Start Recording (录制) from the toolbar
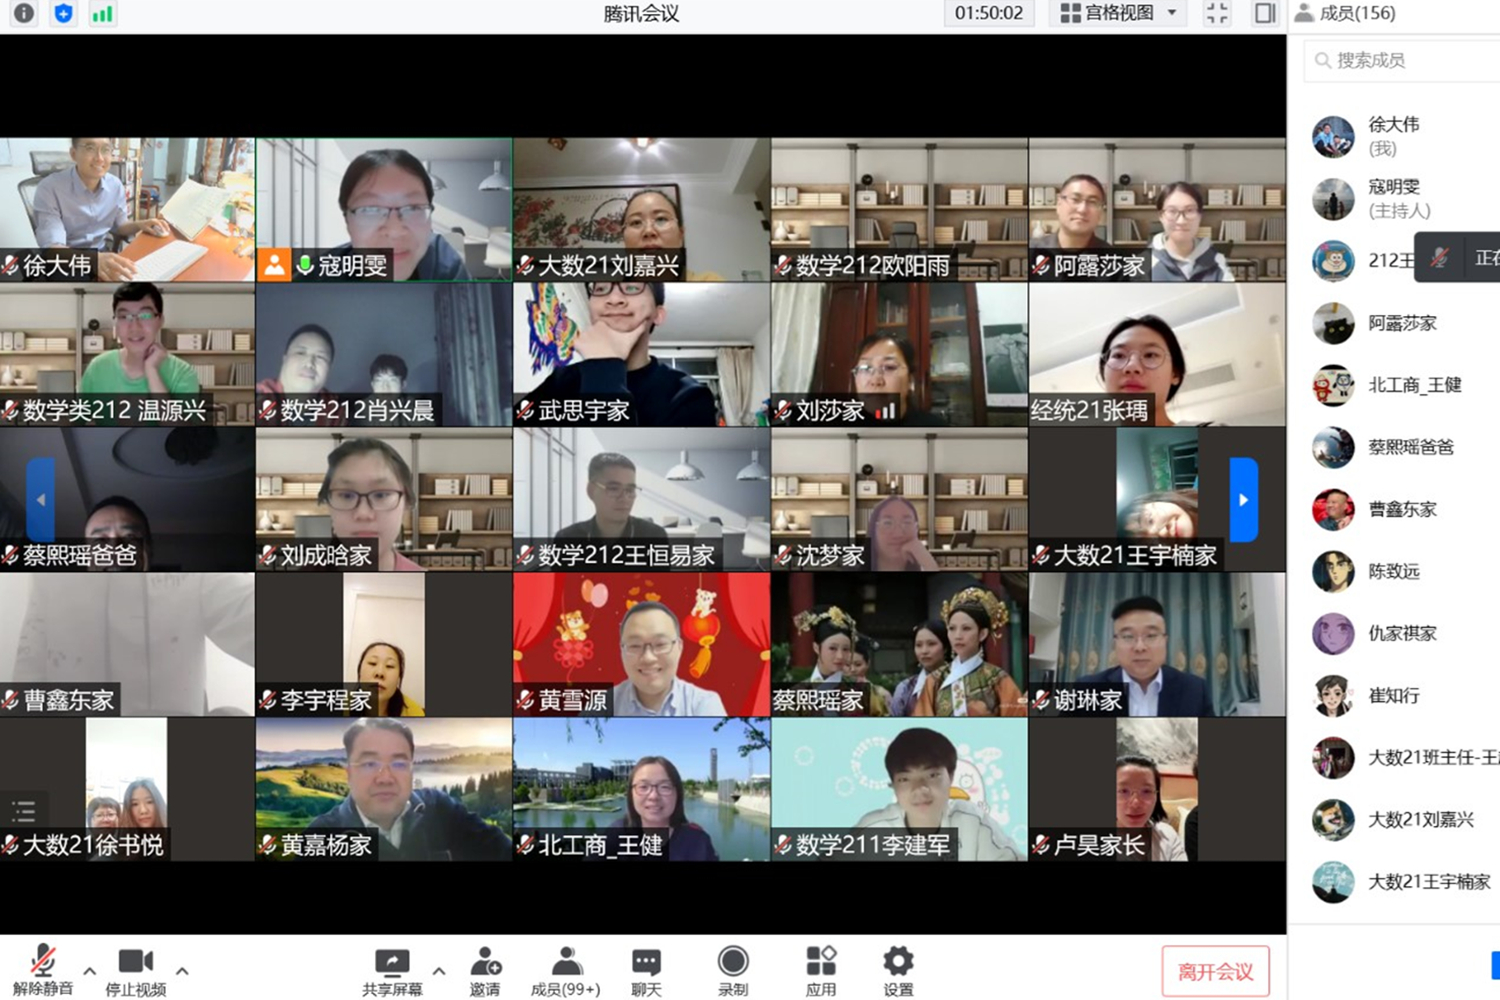The image size is (1500, 1000). [x=732, y=970]
